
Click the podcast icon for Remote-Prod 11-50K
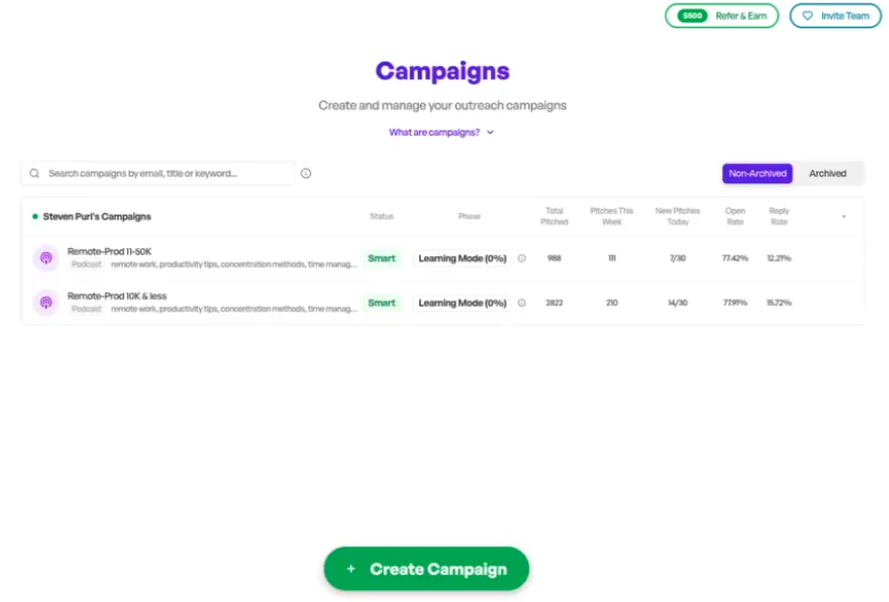coord(44,257)
